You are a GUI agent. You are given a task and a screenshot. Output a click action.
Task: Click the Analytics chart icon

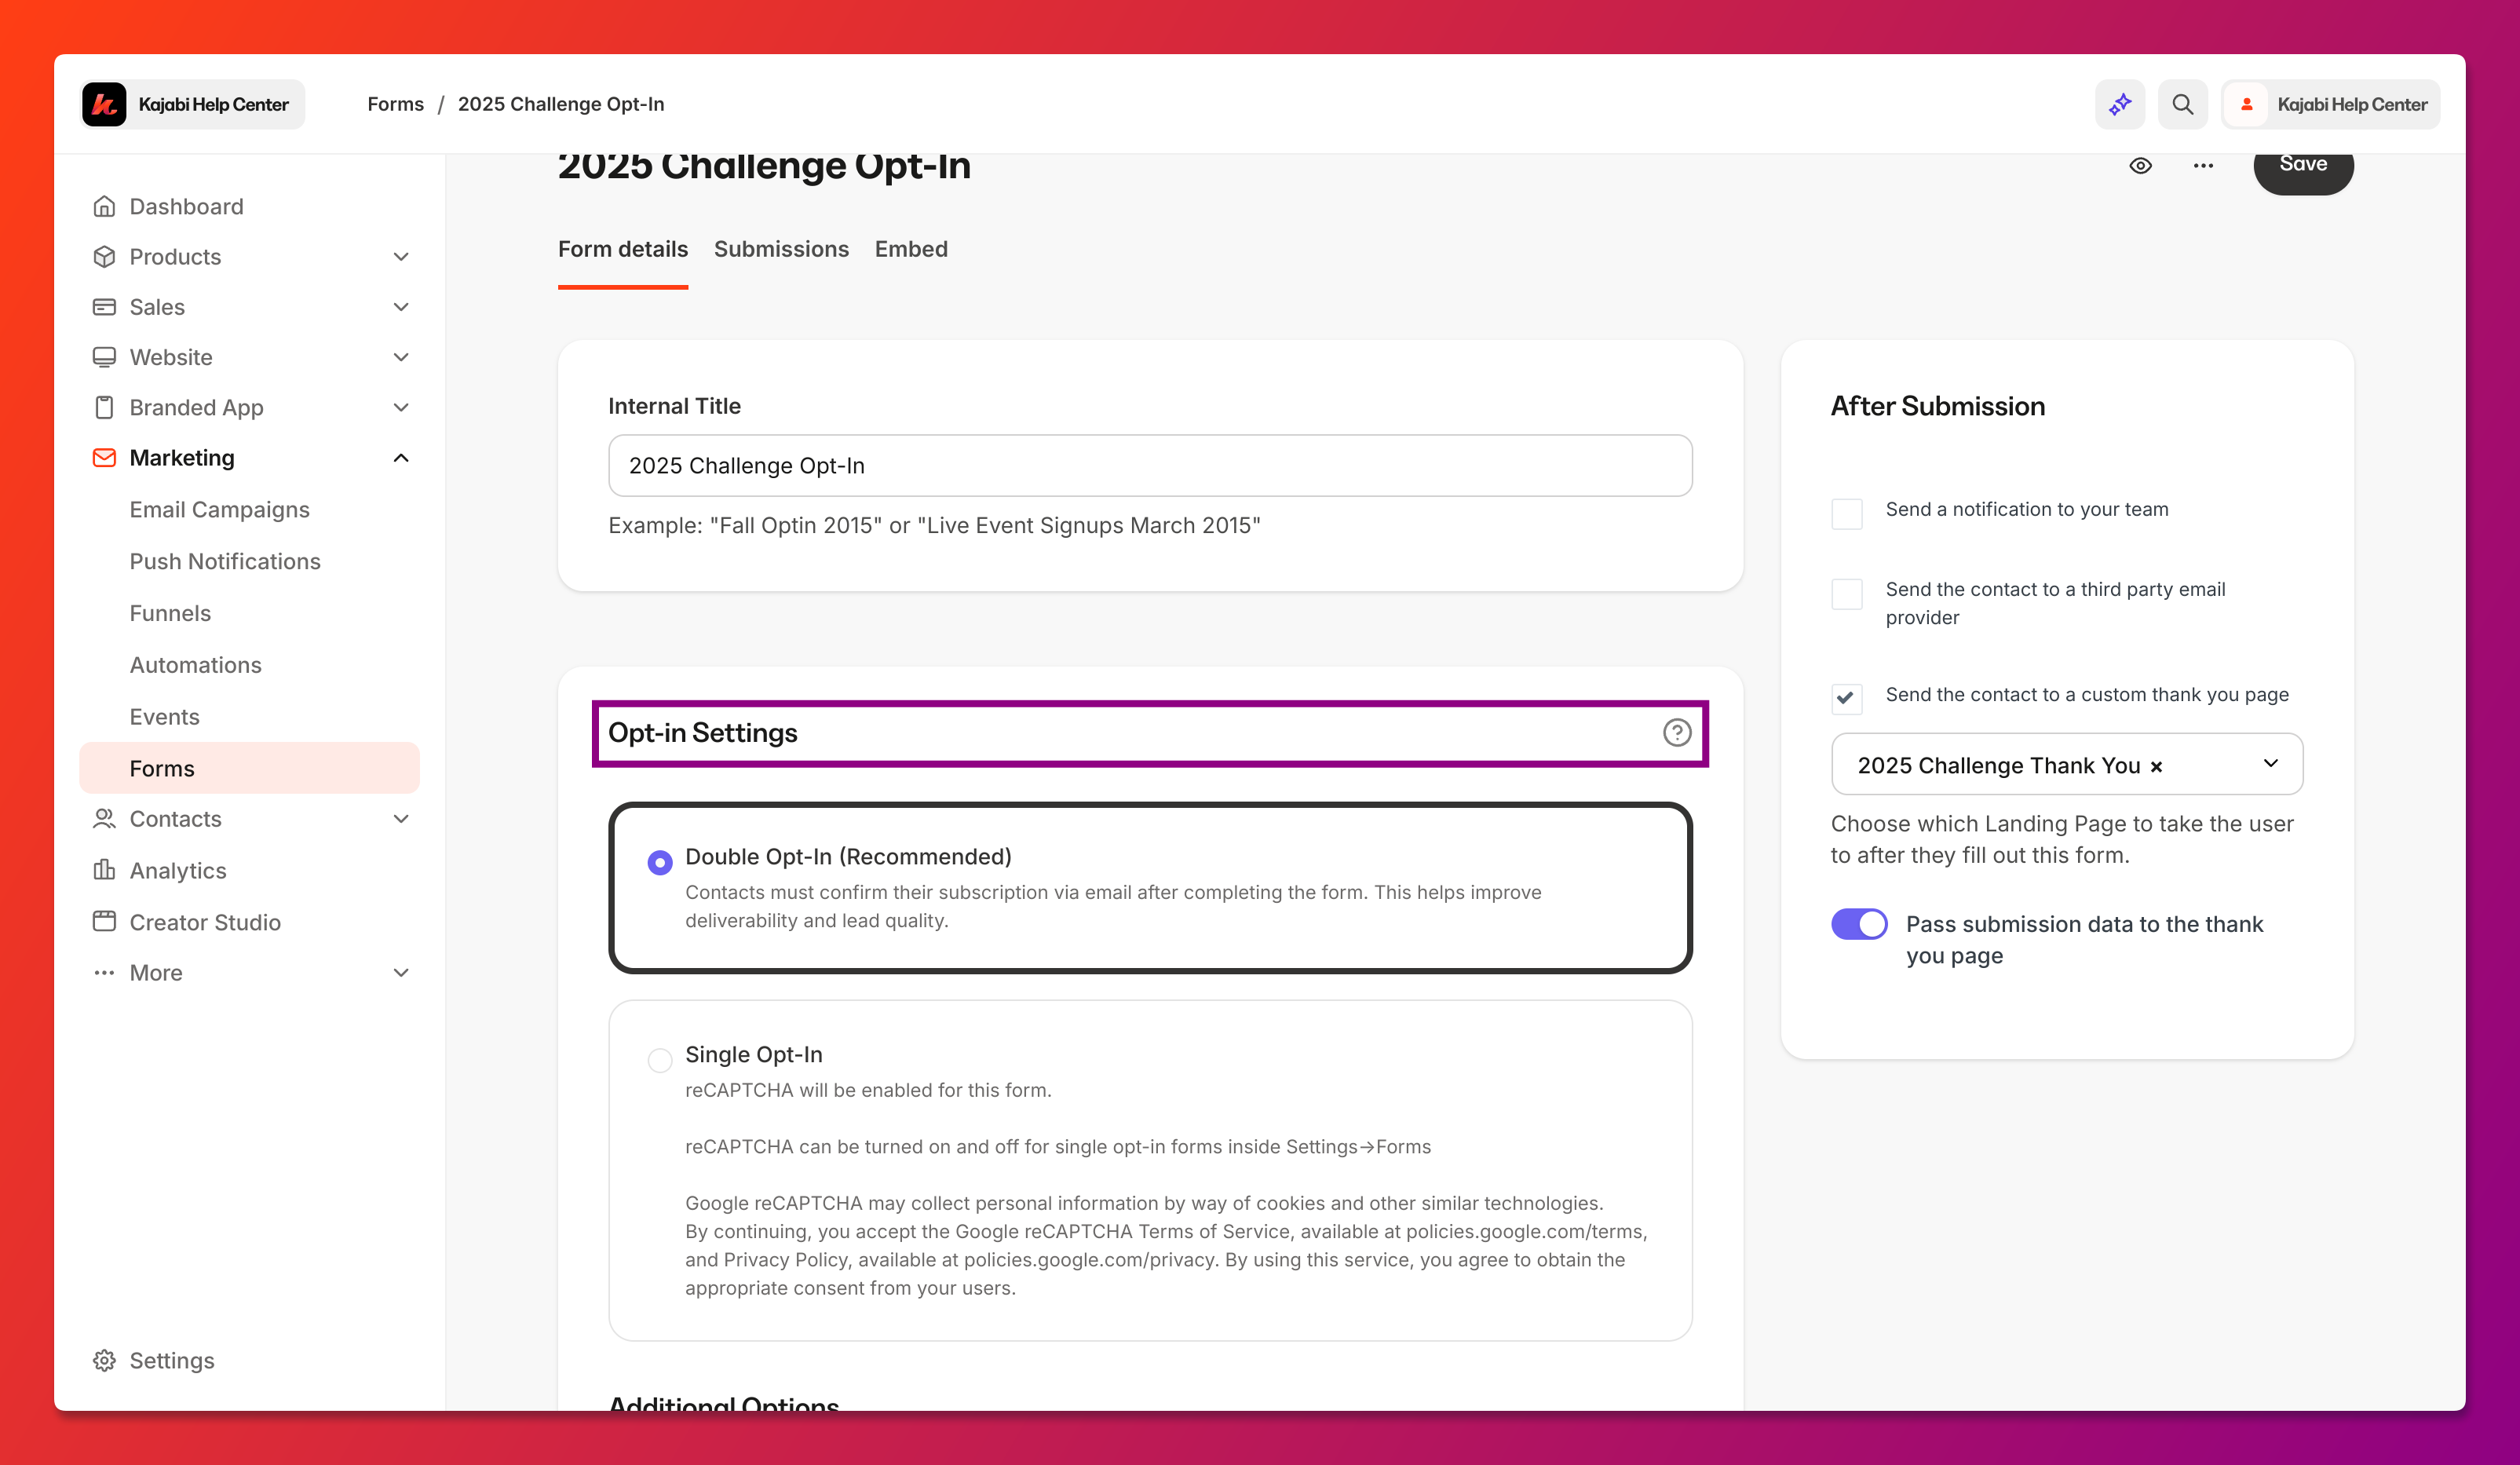coord(104,870)
